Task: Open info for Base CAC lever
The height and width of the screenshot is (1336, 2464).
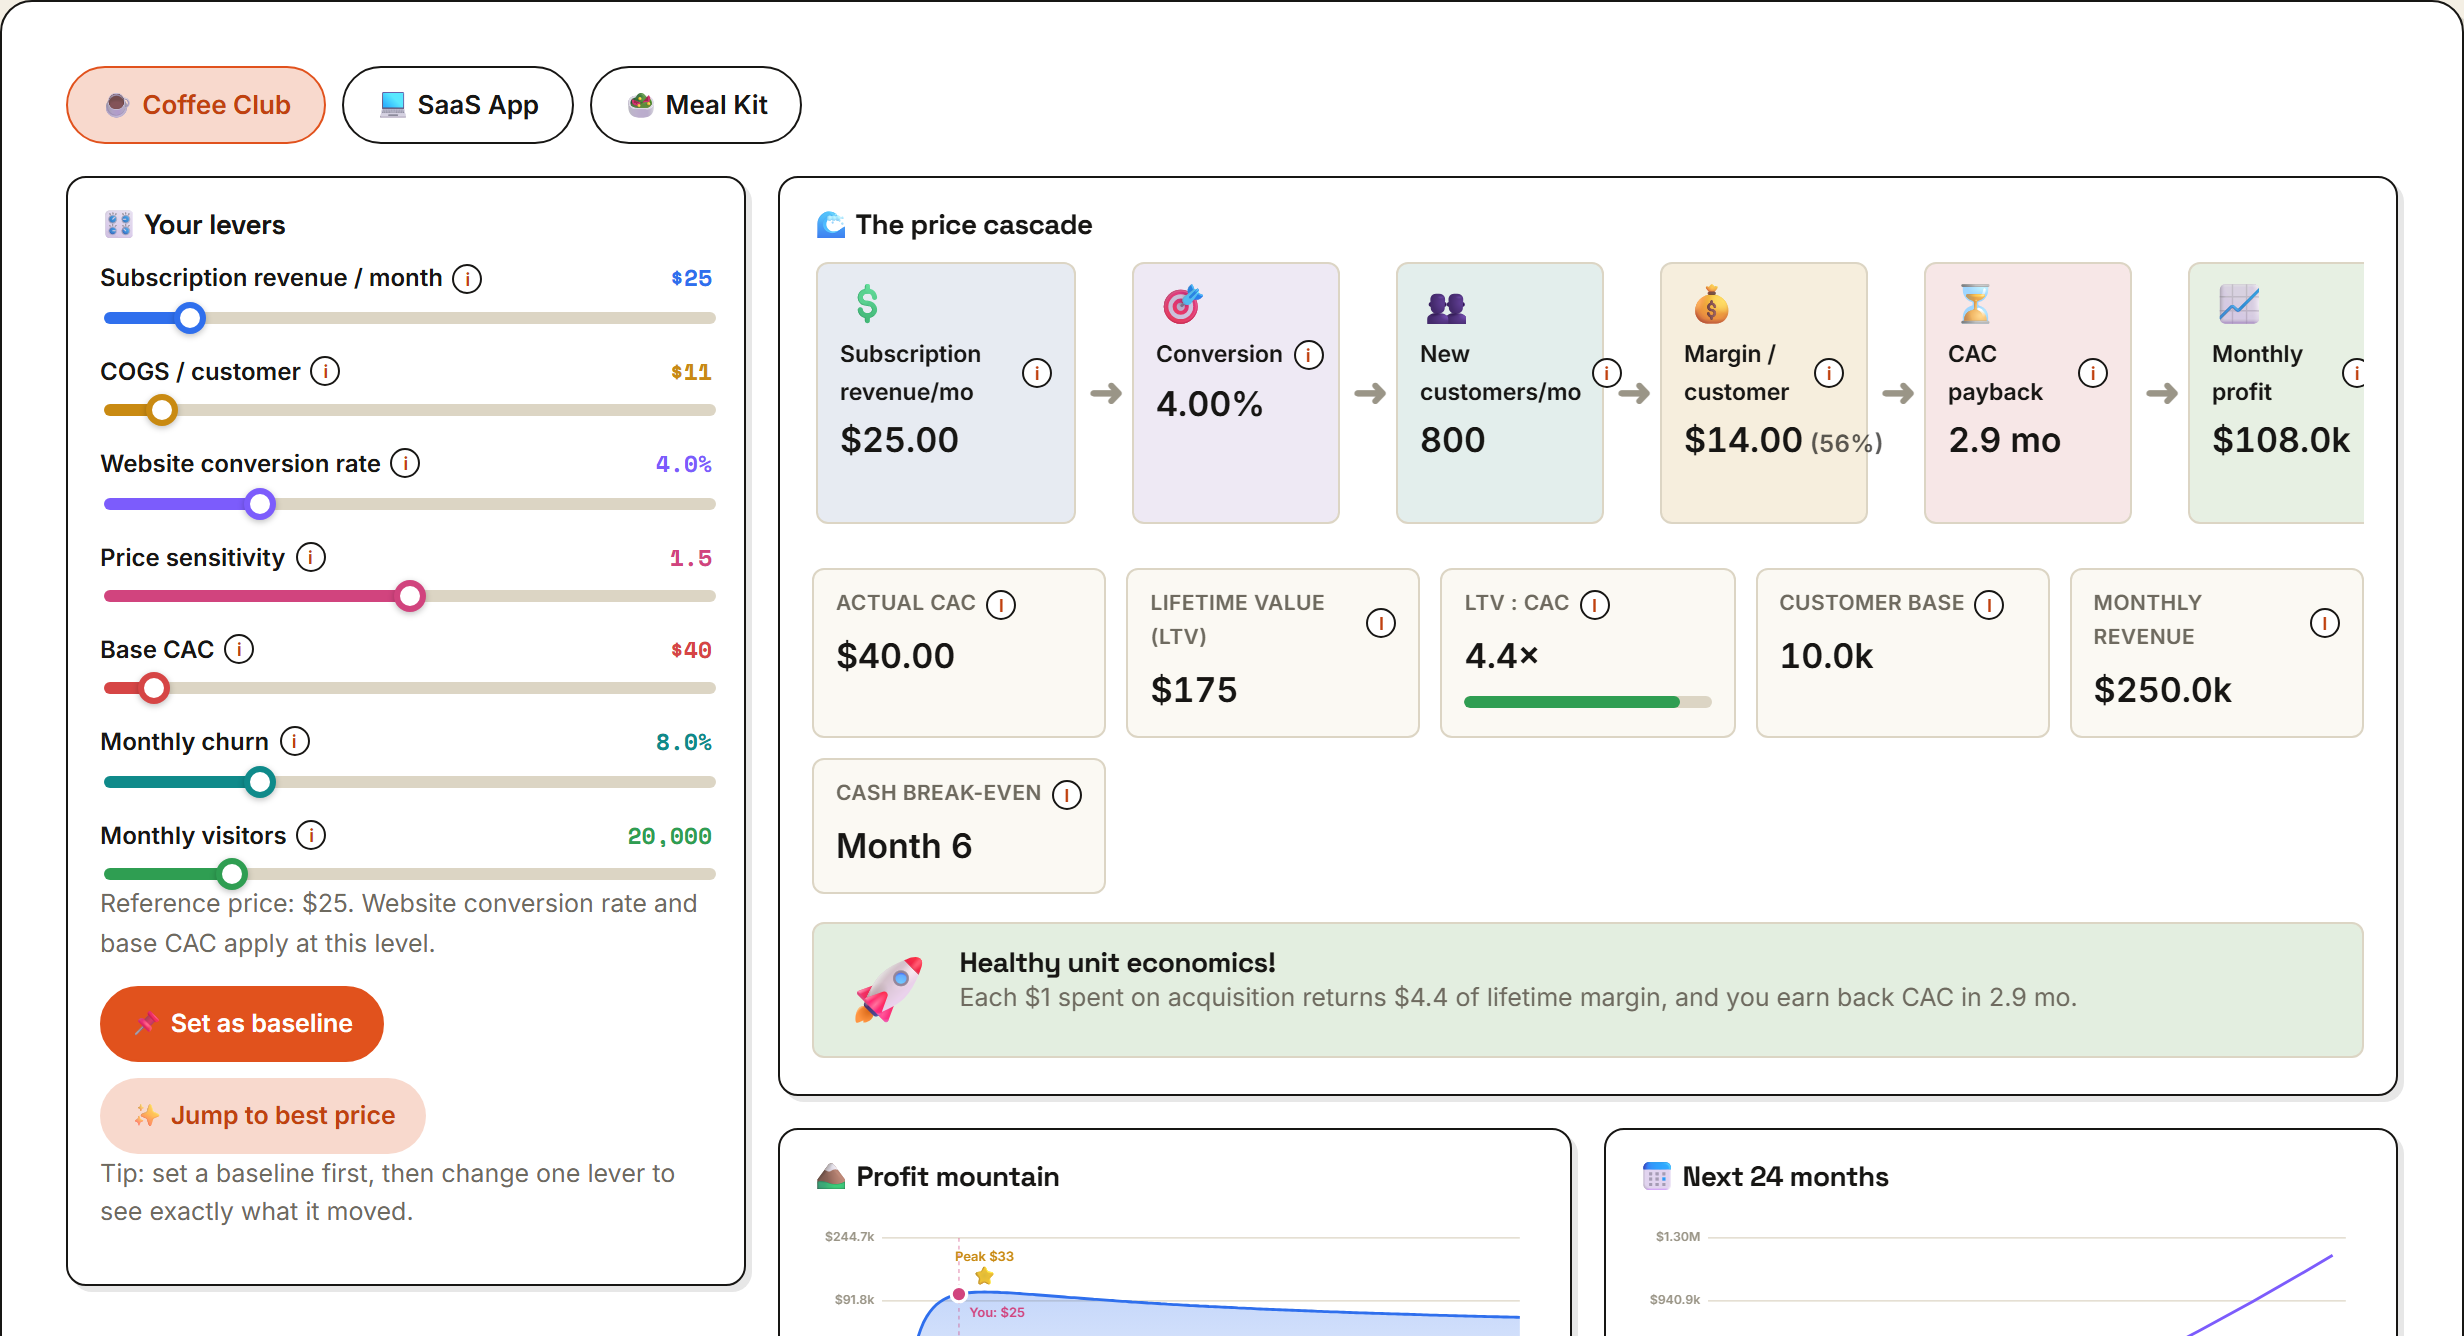Action: pos(239,650)
